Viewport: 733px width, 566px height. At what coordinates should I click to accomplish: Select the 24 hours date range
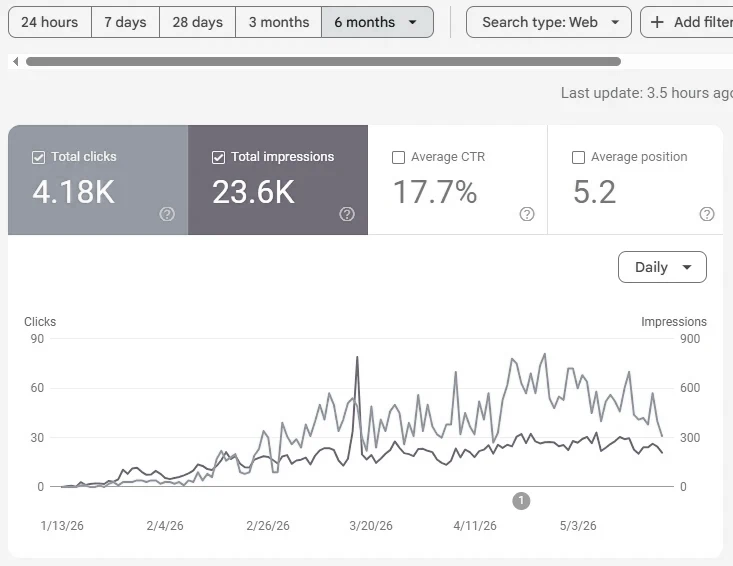pyautogui.click(x=50, y=22)
